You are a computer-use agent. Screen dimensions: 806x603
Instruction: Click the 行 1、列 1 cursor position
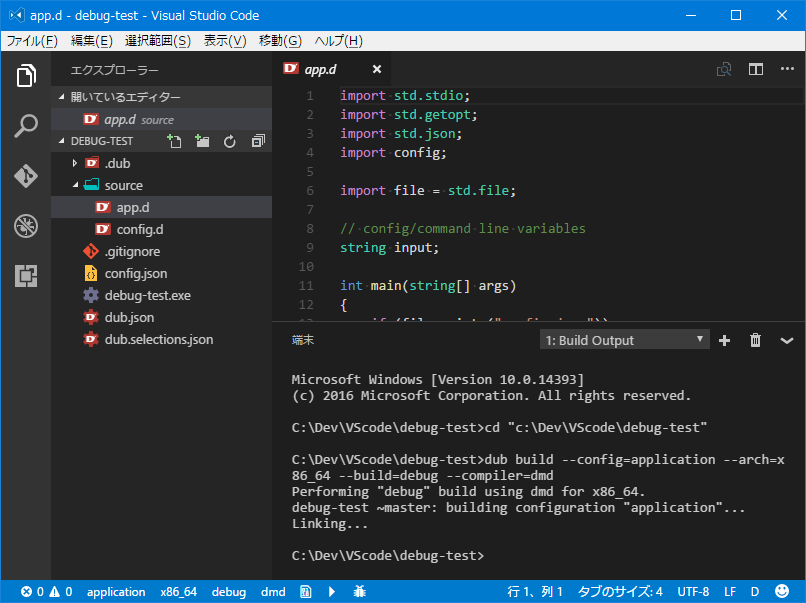click(x=535, y=592)
